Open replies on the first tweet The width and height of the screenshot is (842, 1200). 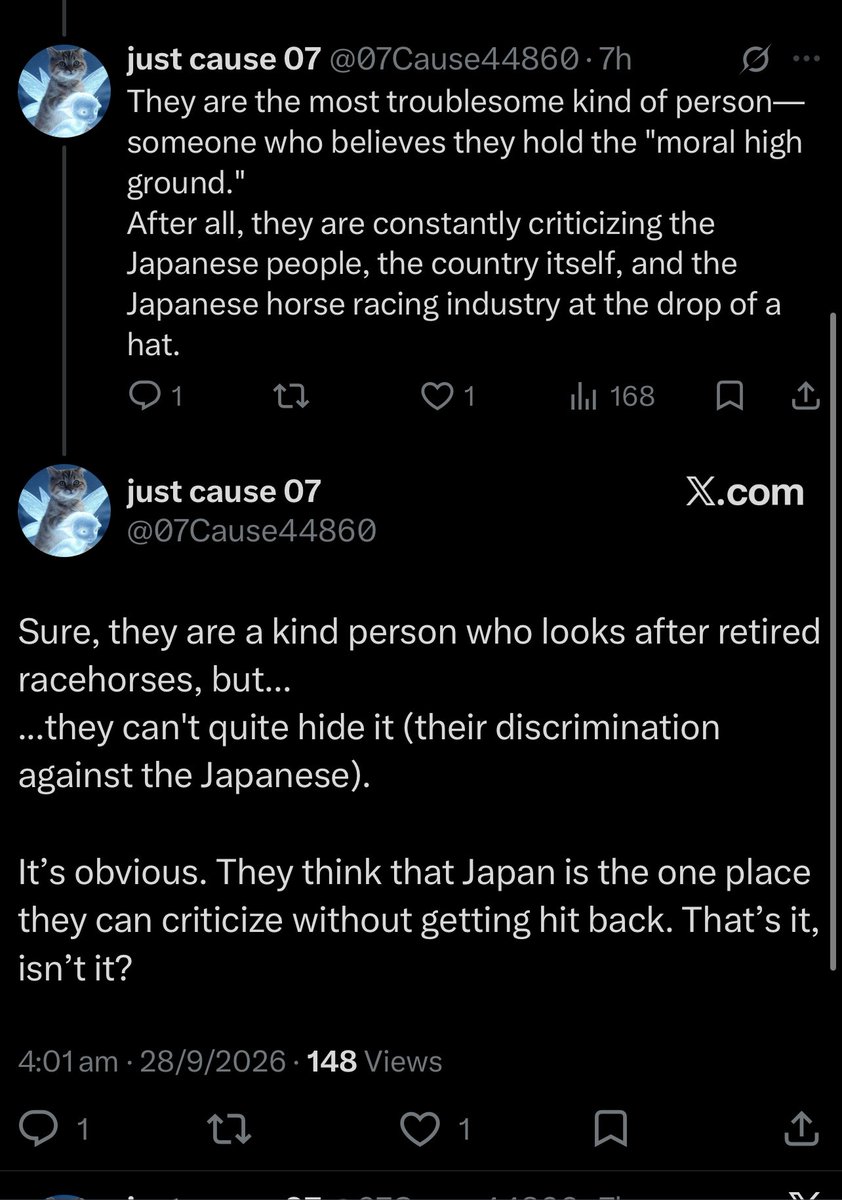coord(157,397)
